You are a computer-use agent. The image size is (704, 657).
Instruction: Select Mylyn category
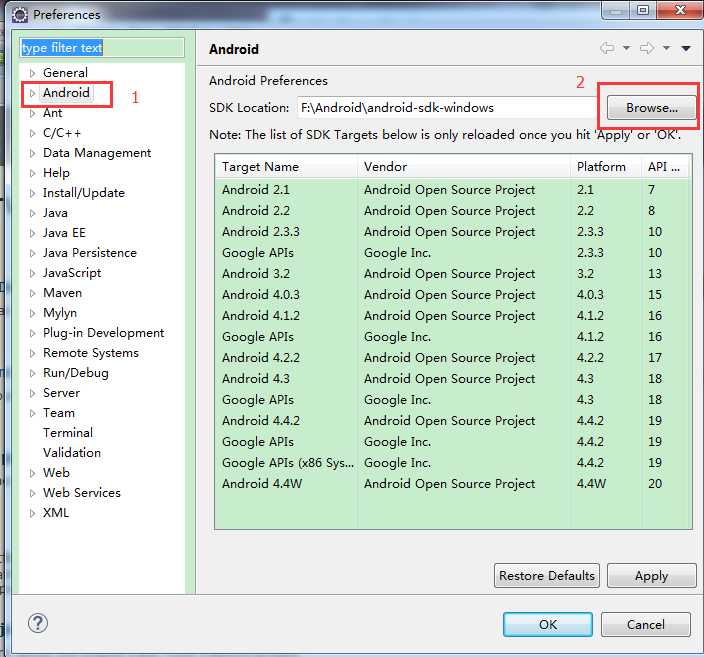coord(60,313)
